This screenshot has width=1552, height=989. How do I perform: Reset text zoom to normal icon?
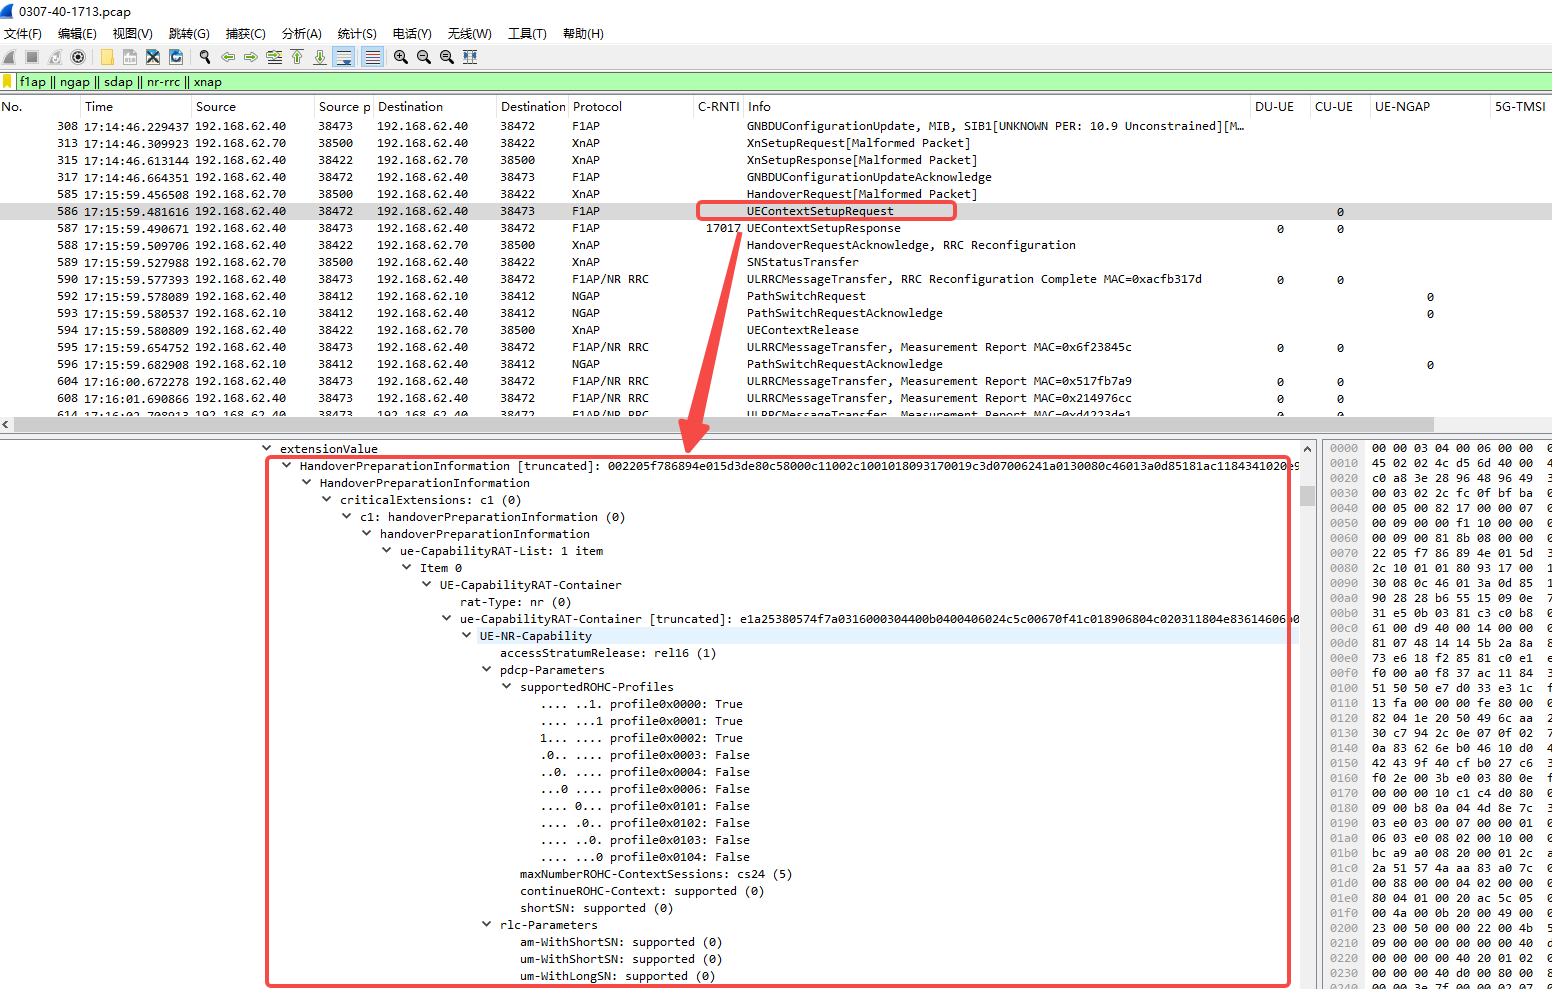[447, 57]
